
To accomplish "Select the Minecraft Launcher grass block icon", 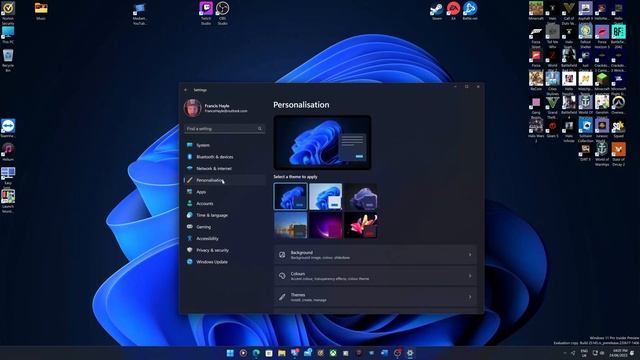I will click(602, 82).
